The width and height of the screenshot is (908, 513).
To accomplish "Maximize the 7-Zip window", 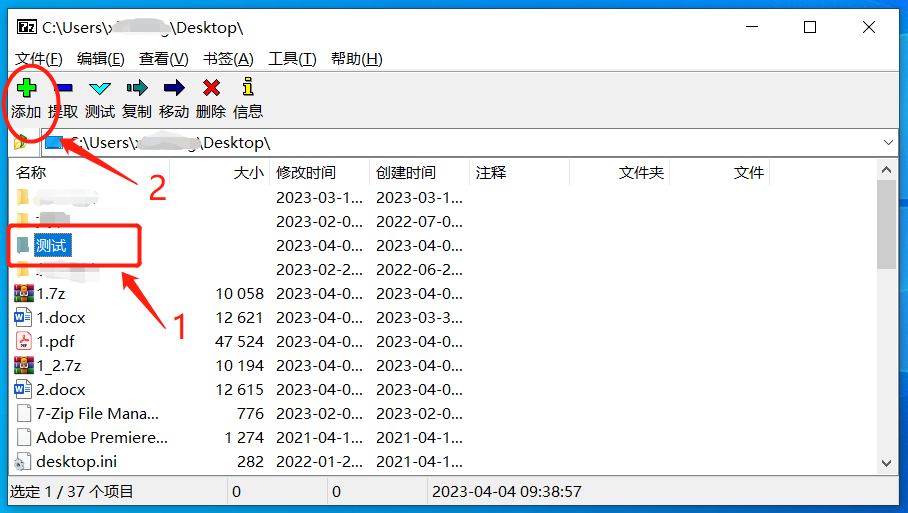I will tap(810, 27).
